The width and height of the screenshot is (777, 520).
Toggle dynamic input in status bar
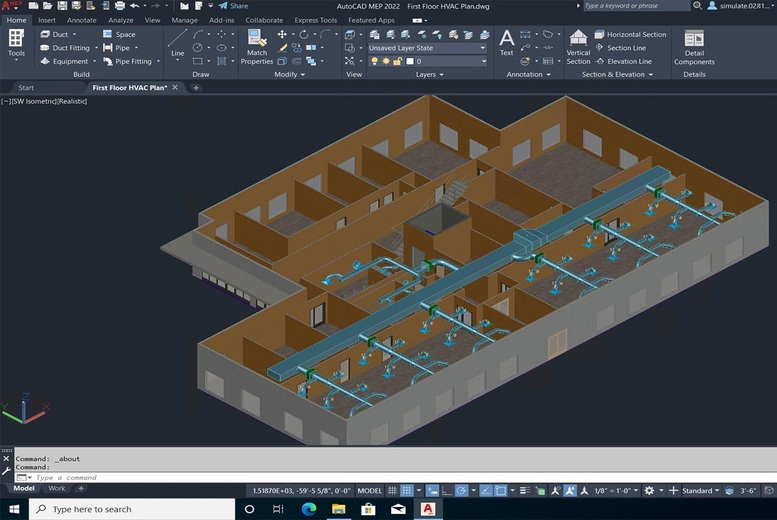point(432,491)
